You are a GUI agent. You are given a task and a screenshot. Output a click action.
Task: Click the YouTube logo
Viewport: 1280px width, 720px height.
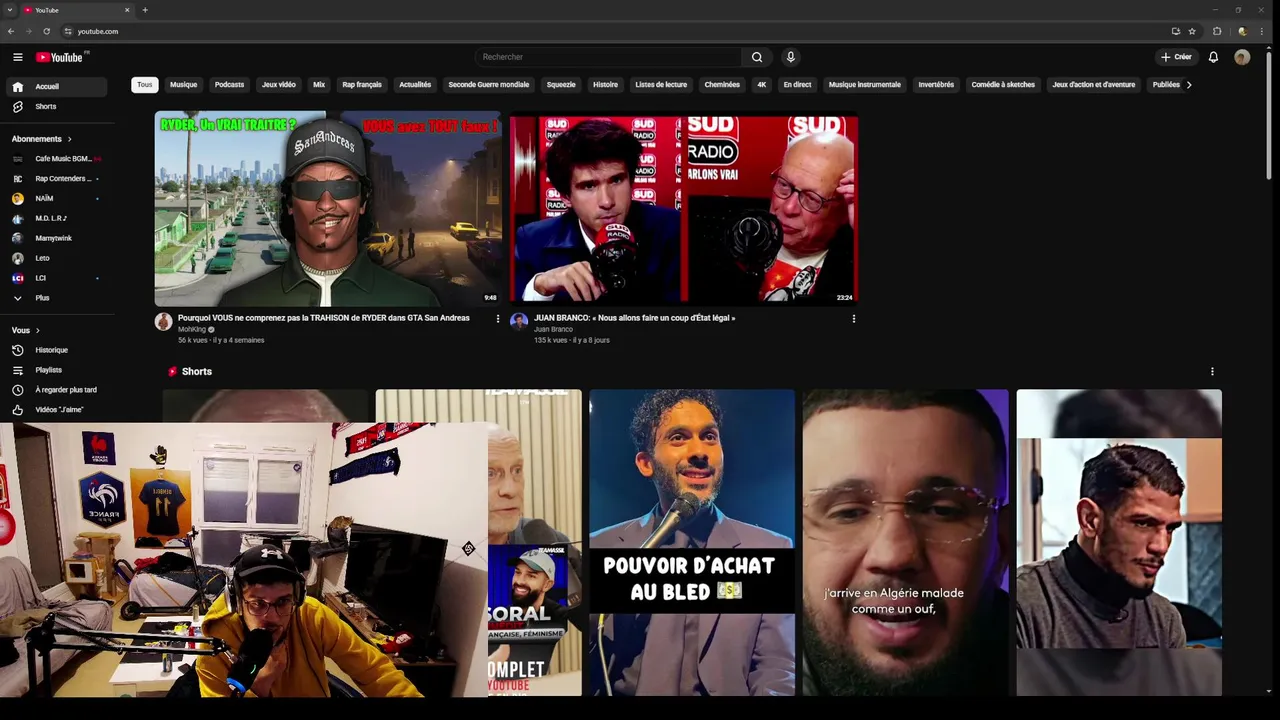pos(62,57)
